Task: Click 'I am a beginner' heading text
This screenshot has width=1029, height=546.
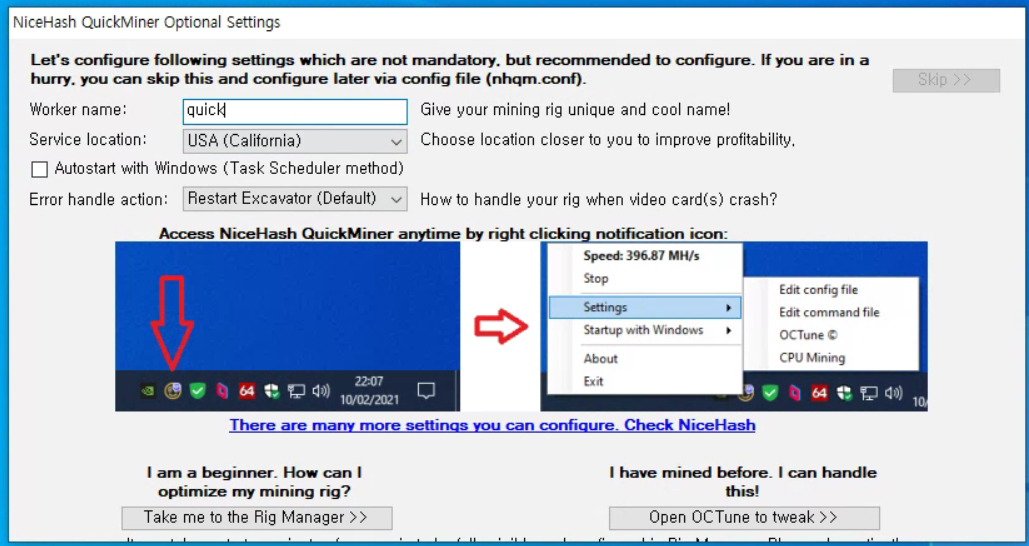Action: pos(254,482)
